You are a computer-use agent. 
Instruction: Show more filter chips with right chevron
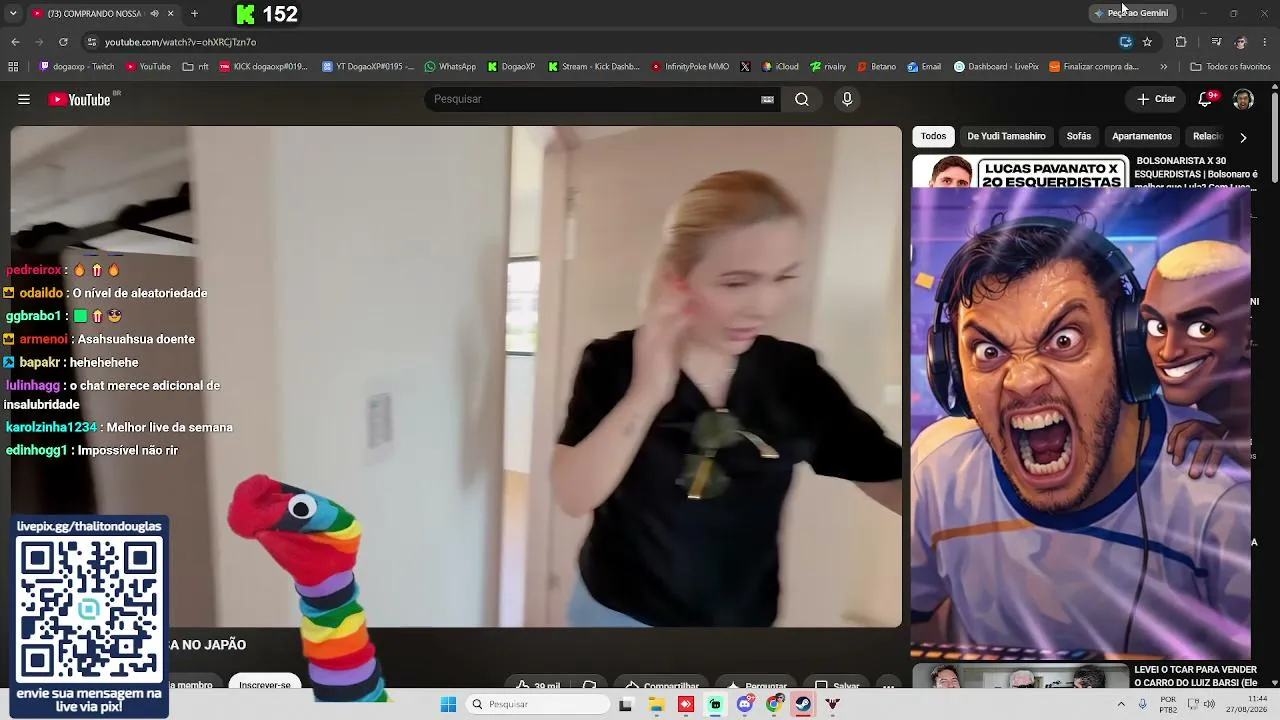coord(1243,137)
